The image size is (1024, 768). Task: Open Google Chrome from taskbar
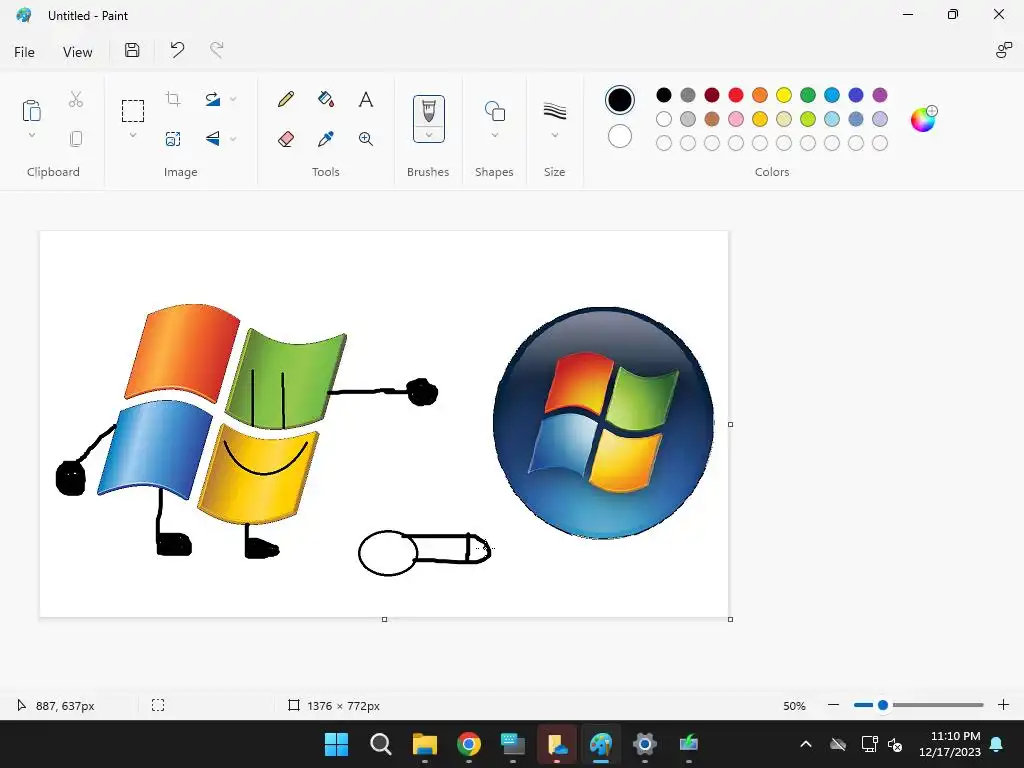pyautogui.click(x=468, y=744)
